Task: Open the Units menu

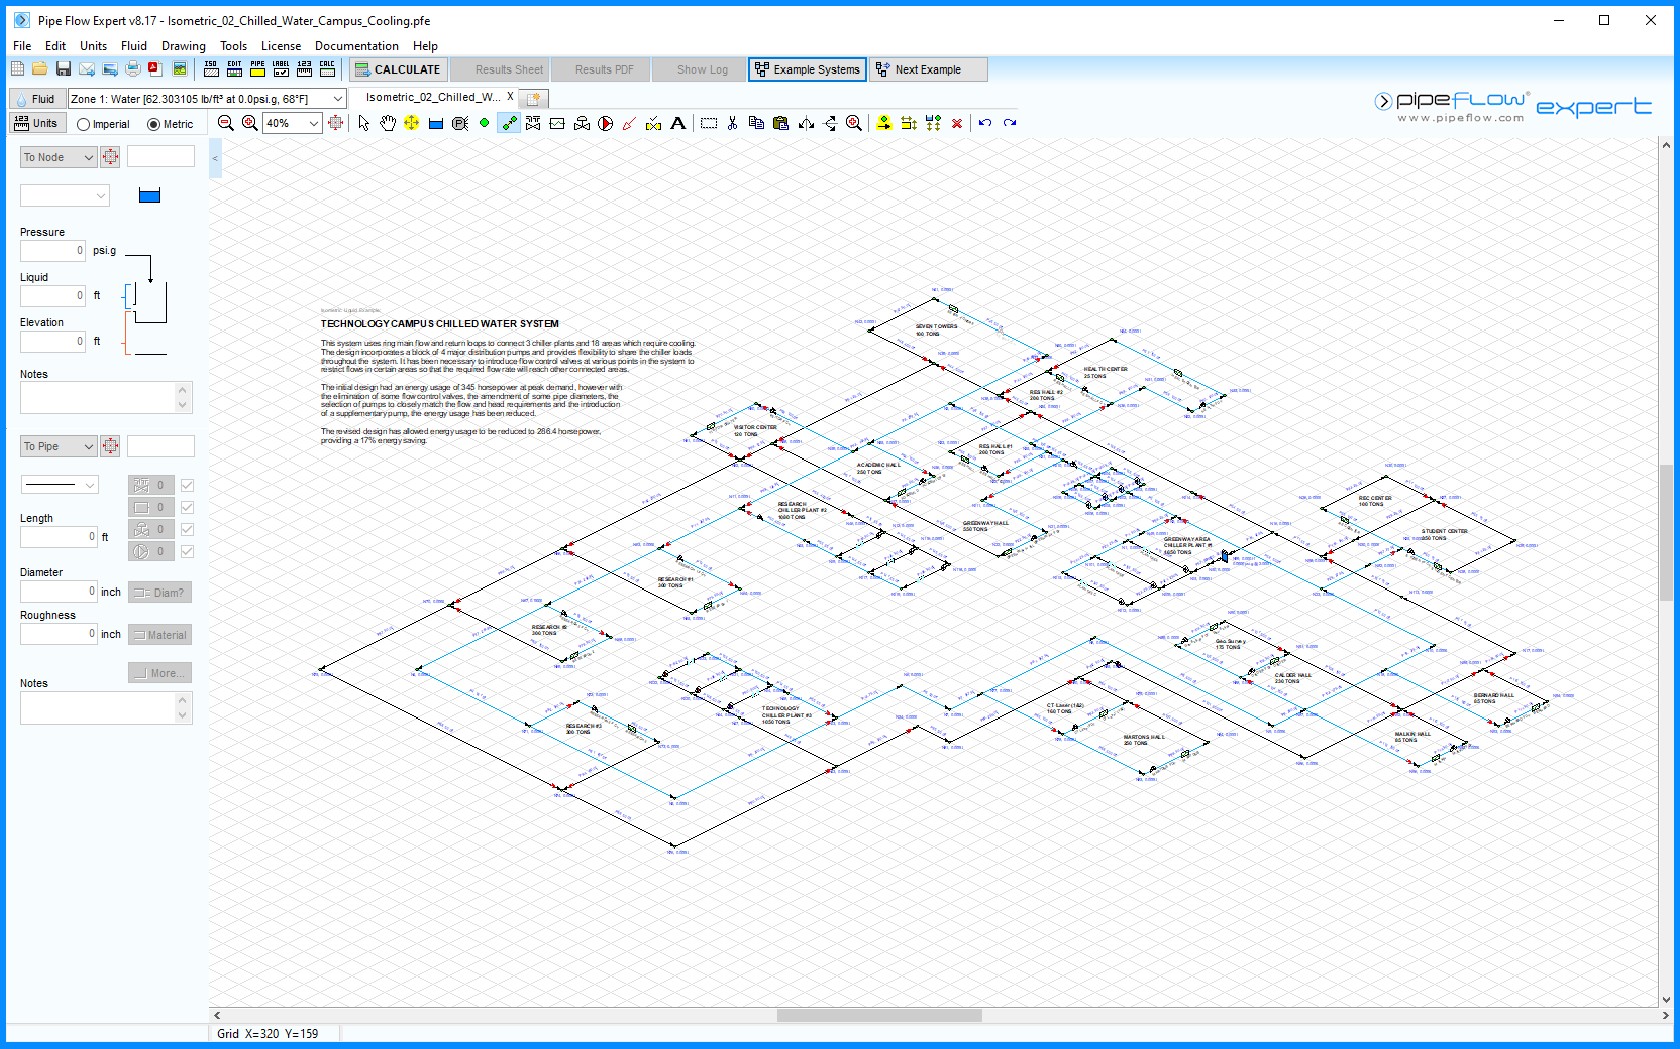Action: coord(93,46)
